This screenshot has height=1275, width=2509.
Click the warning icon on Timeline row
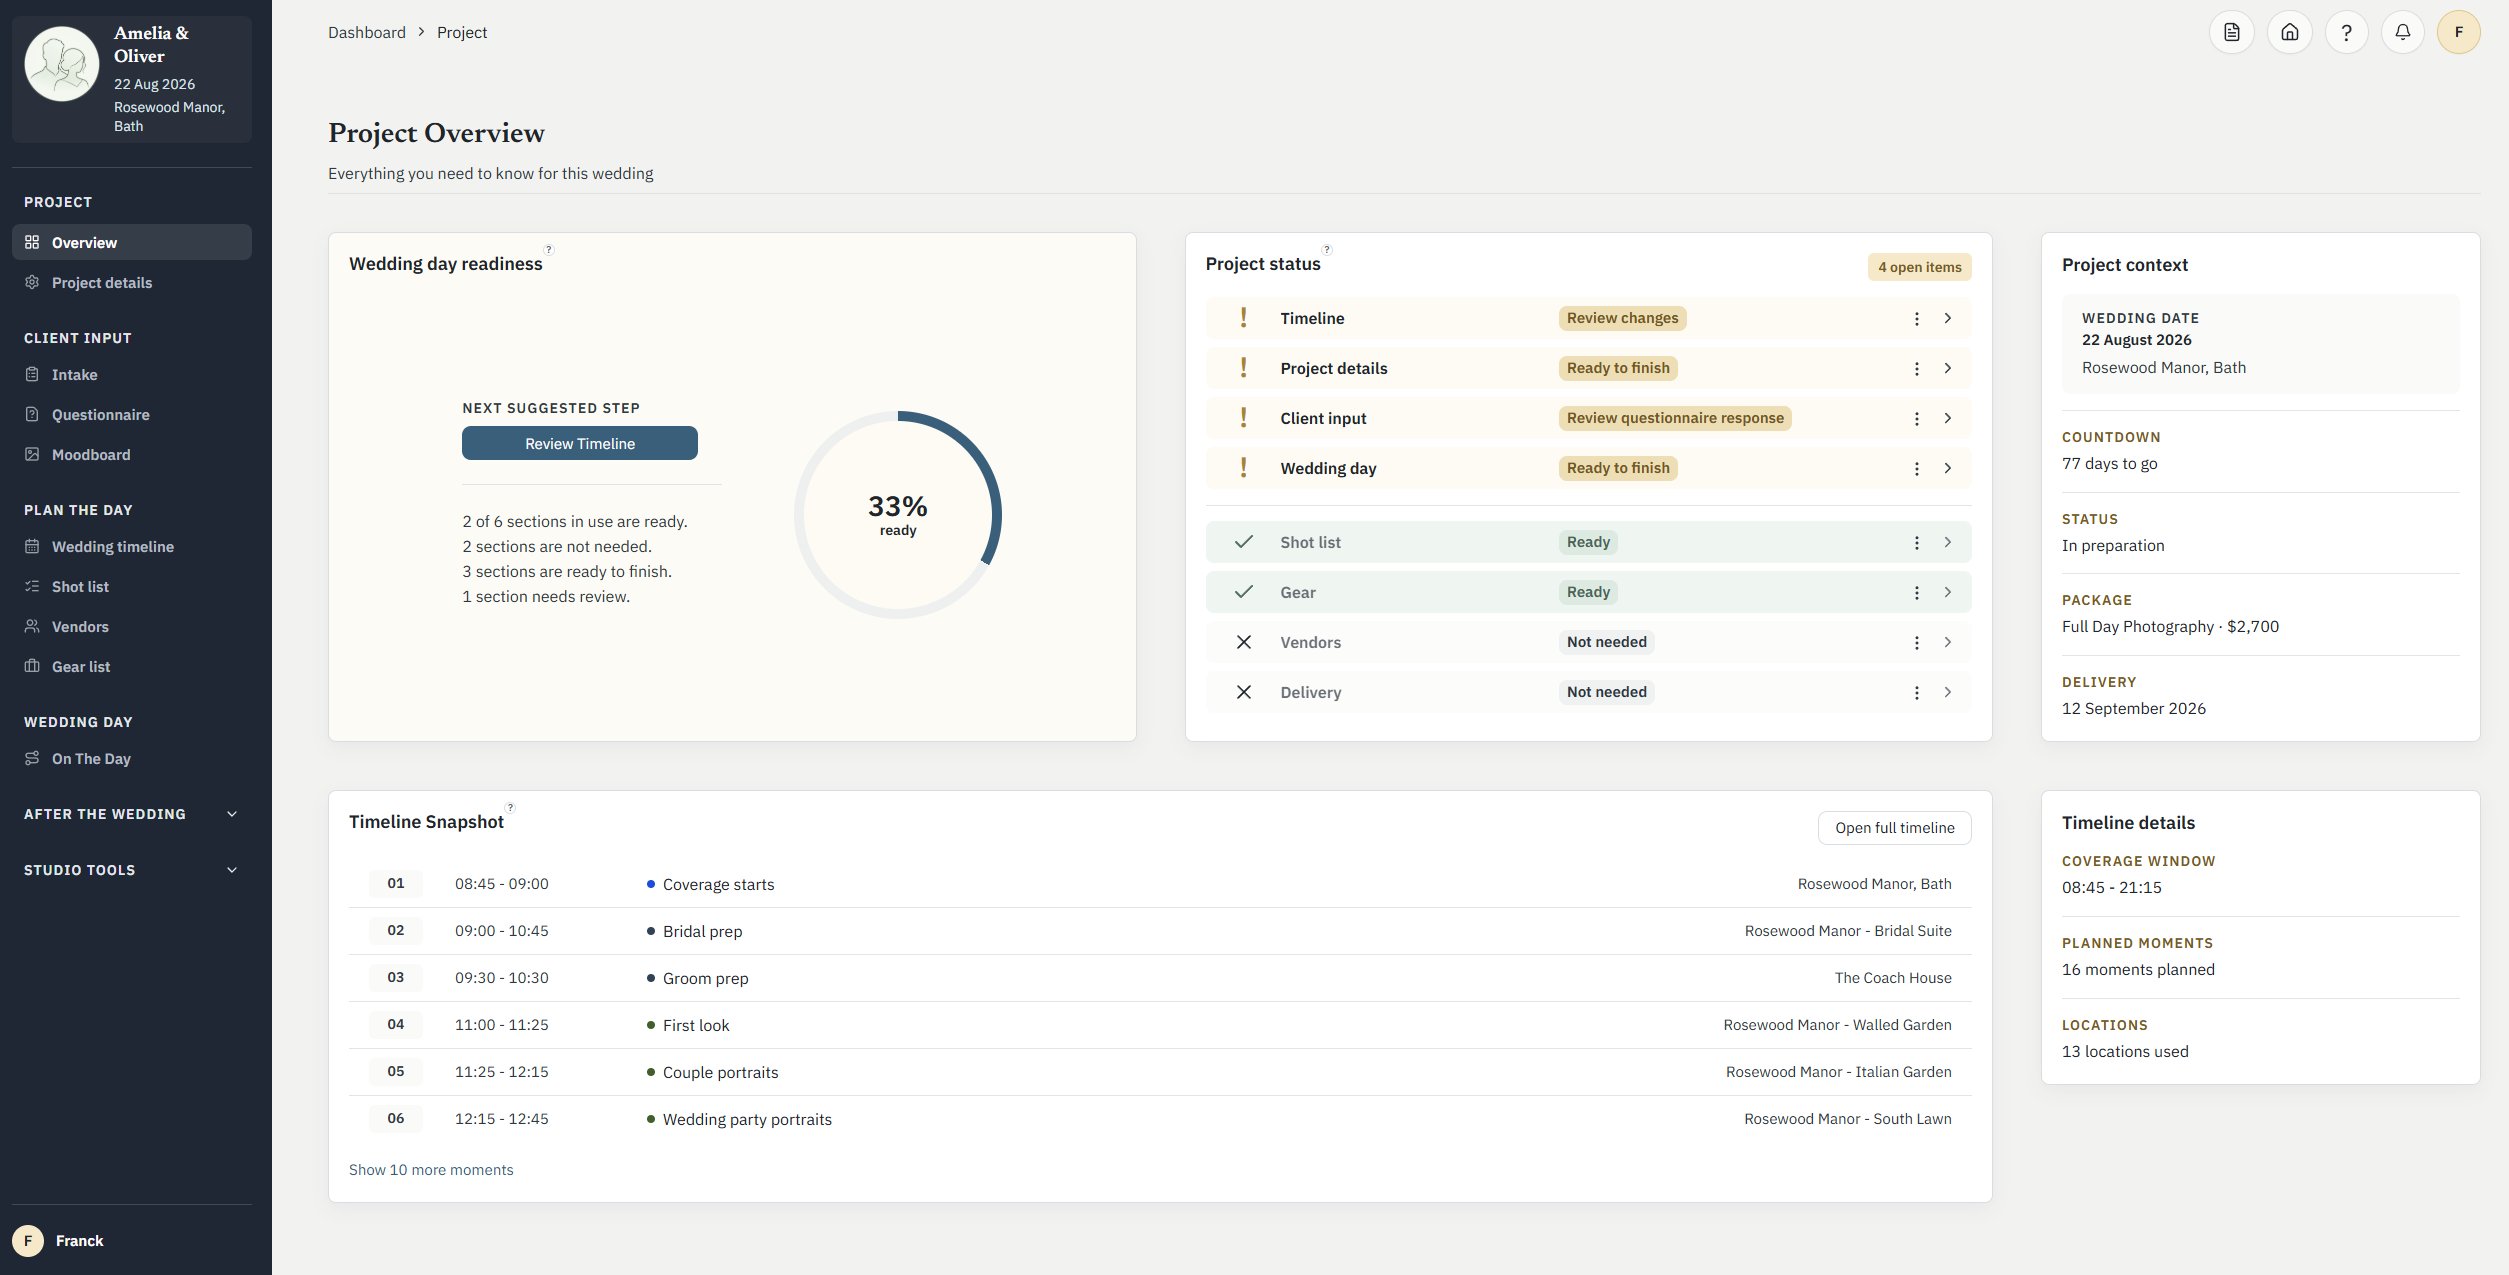(1243, 318)
